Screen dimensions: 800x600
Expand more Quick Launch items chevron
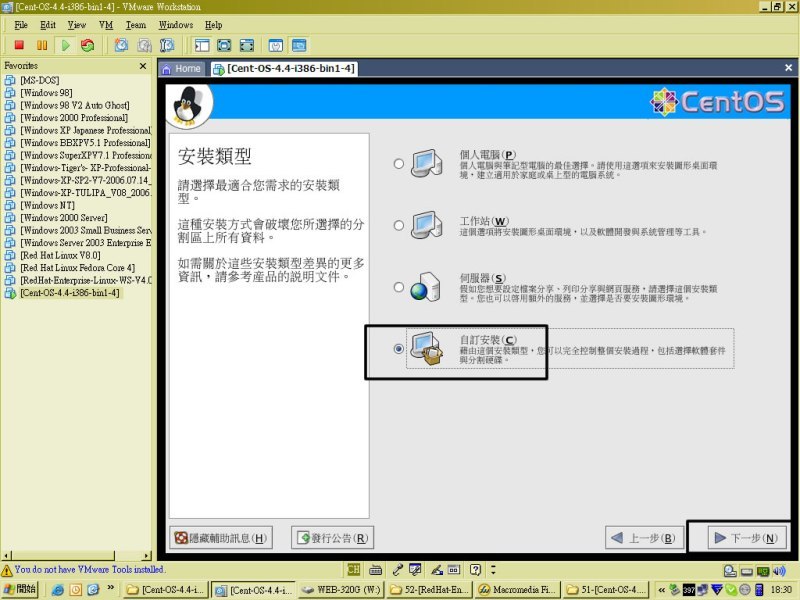point(111,588)
